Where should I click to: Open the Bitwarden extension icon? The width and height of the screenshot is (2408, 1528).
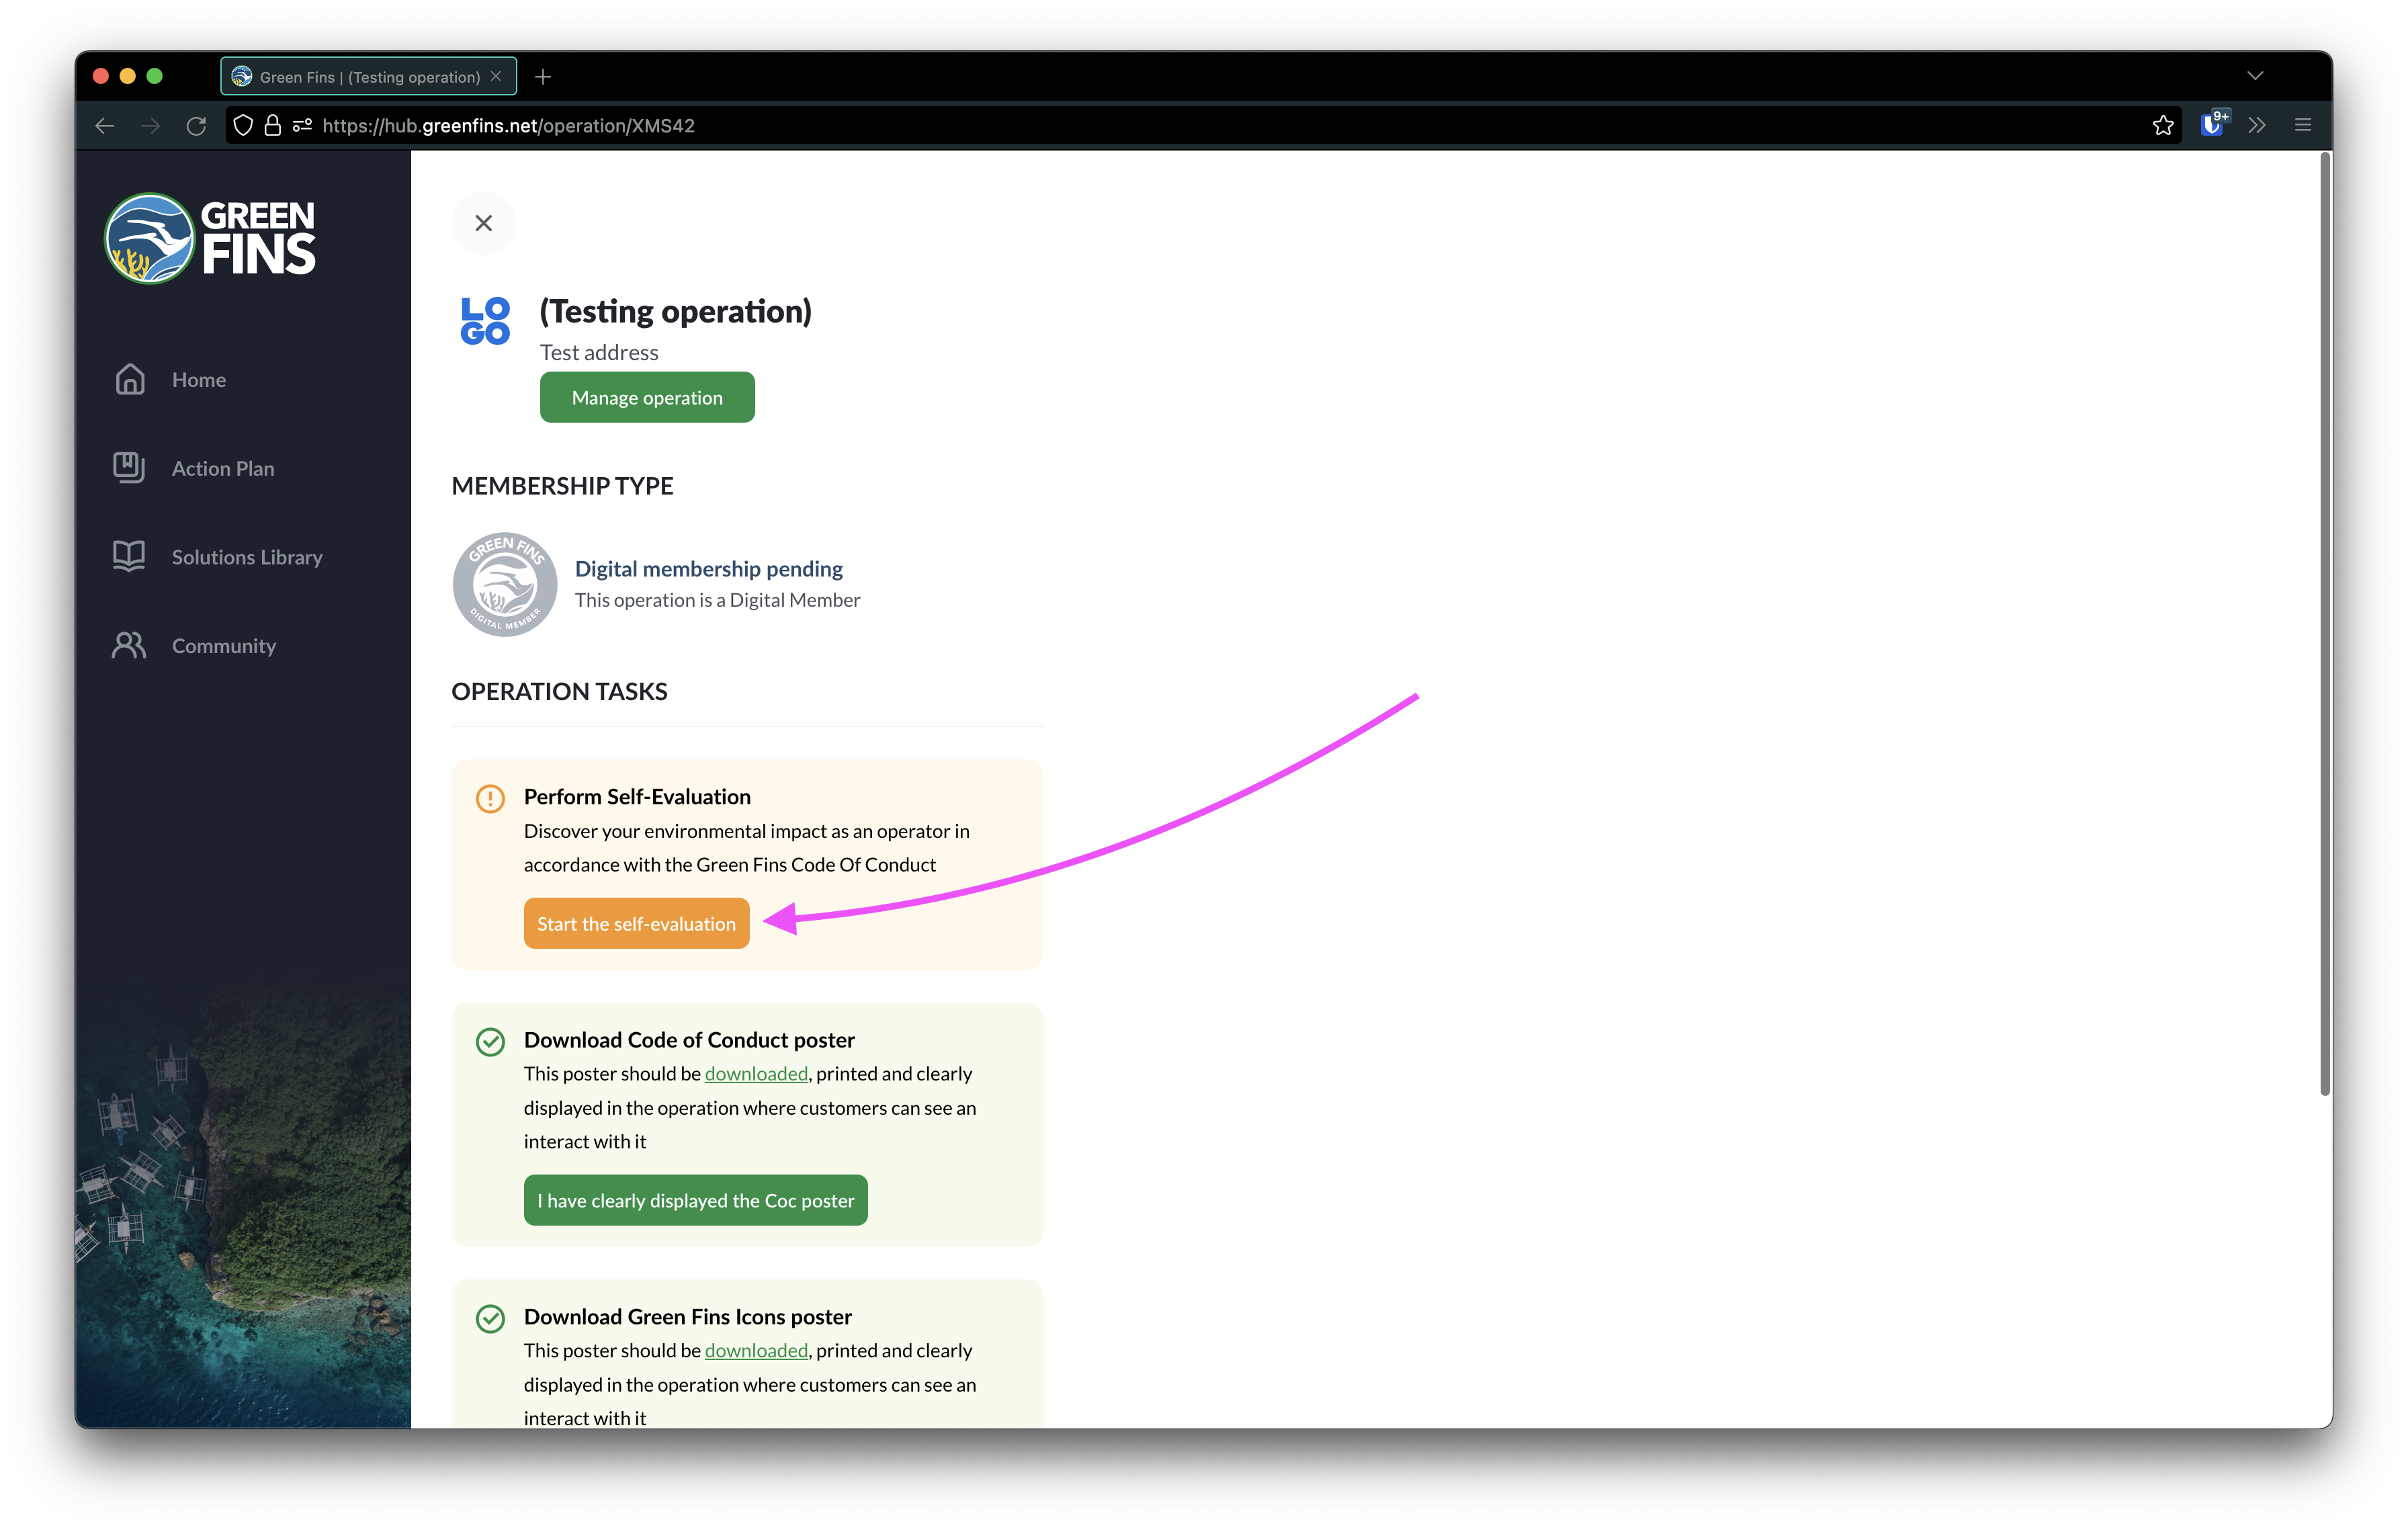[2213, 124]
